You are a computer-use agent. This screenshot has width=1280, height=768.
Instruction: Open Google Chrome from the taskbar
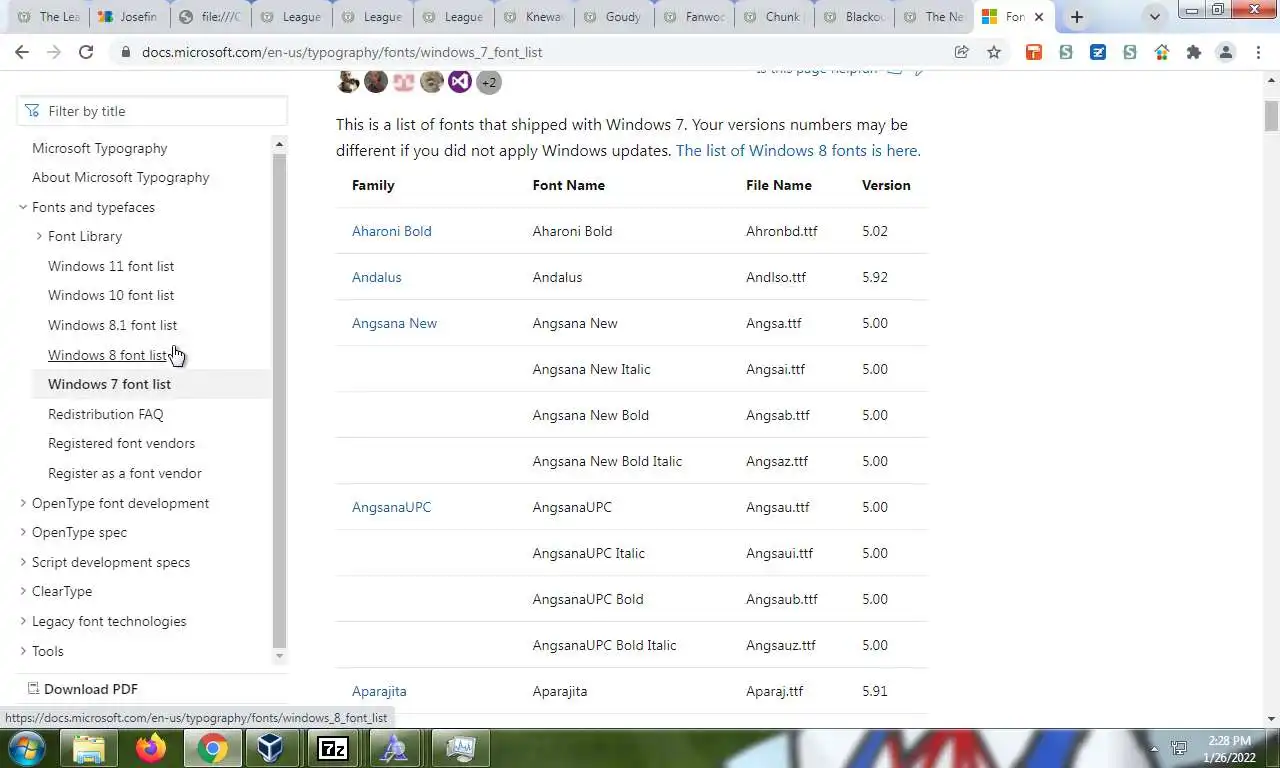click(212, 748)
